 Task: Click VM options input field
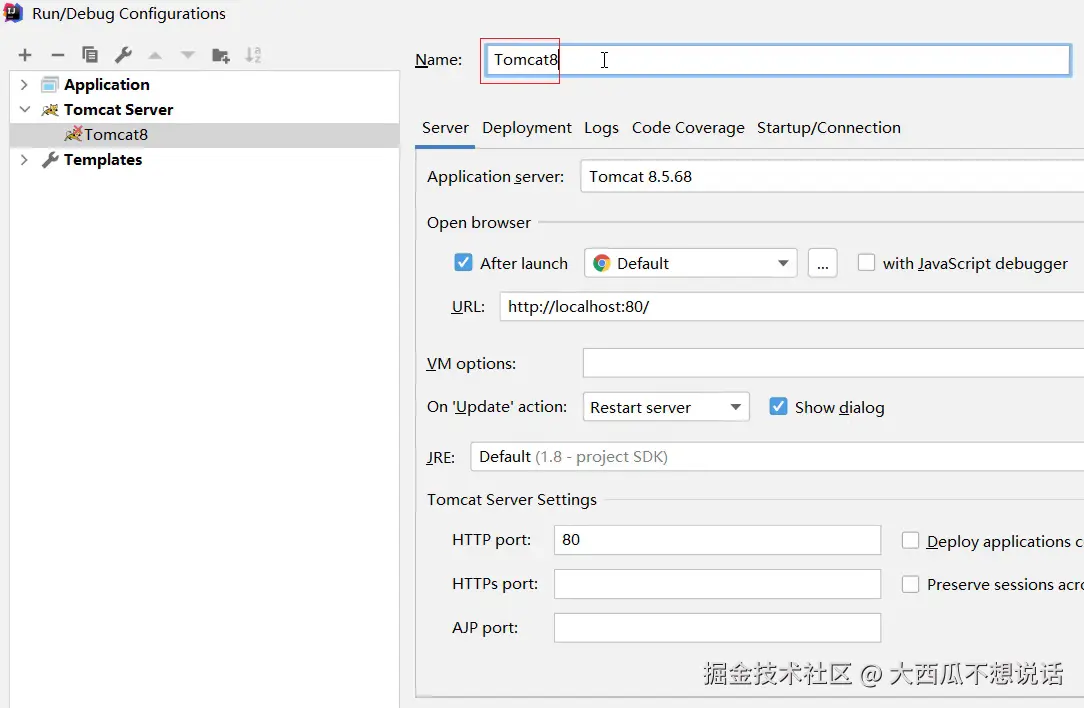[x=833, y=363]
